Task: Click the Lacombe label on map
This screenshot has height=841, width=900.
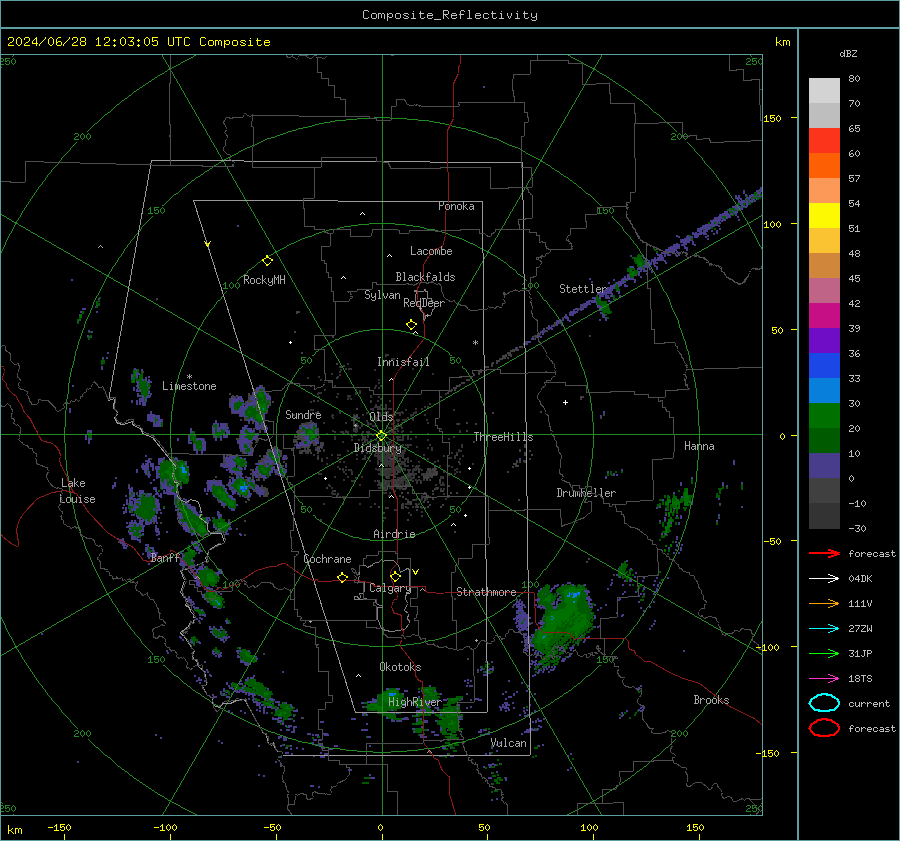Action: (x=431, y=251)
